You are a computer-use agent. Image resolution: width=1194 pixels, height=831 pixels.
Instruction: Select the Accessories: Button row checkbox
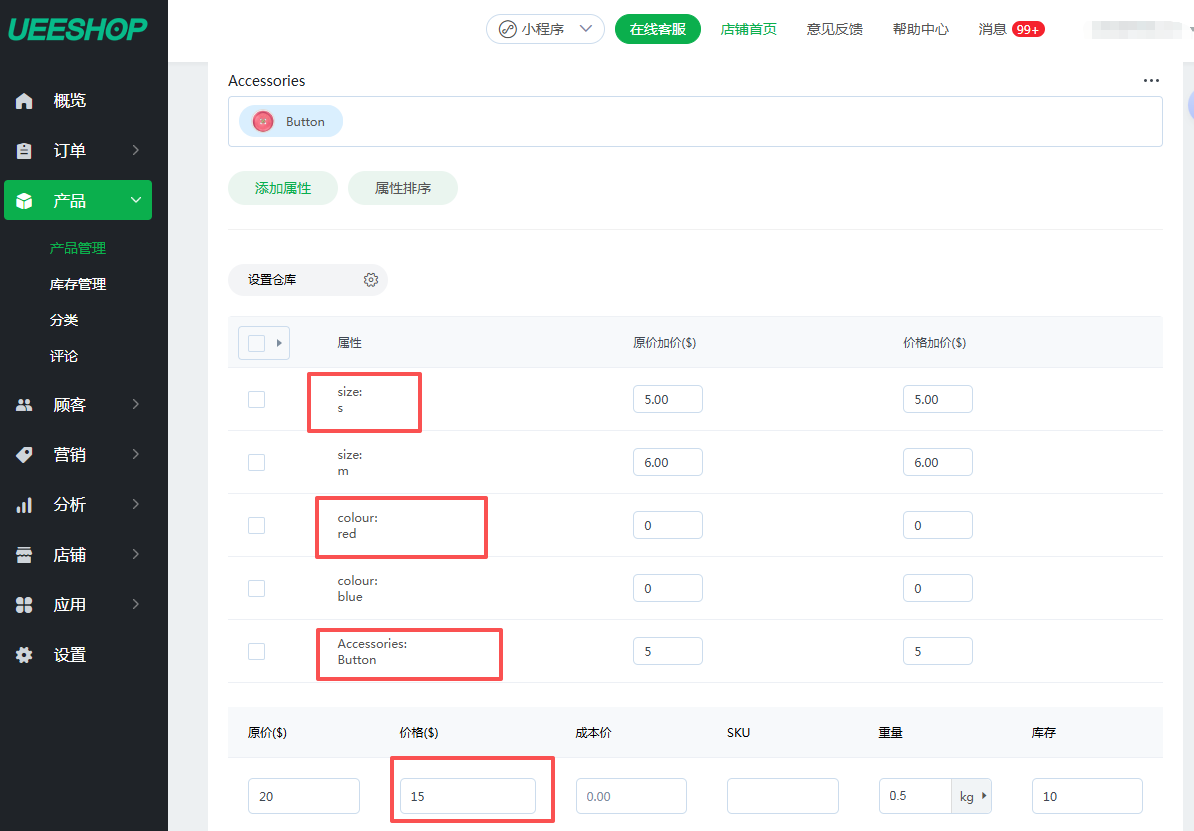pos(256,651)
